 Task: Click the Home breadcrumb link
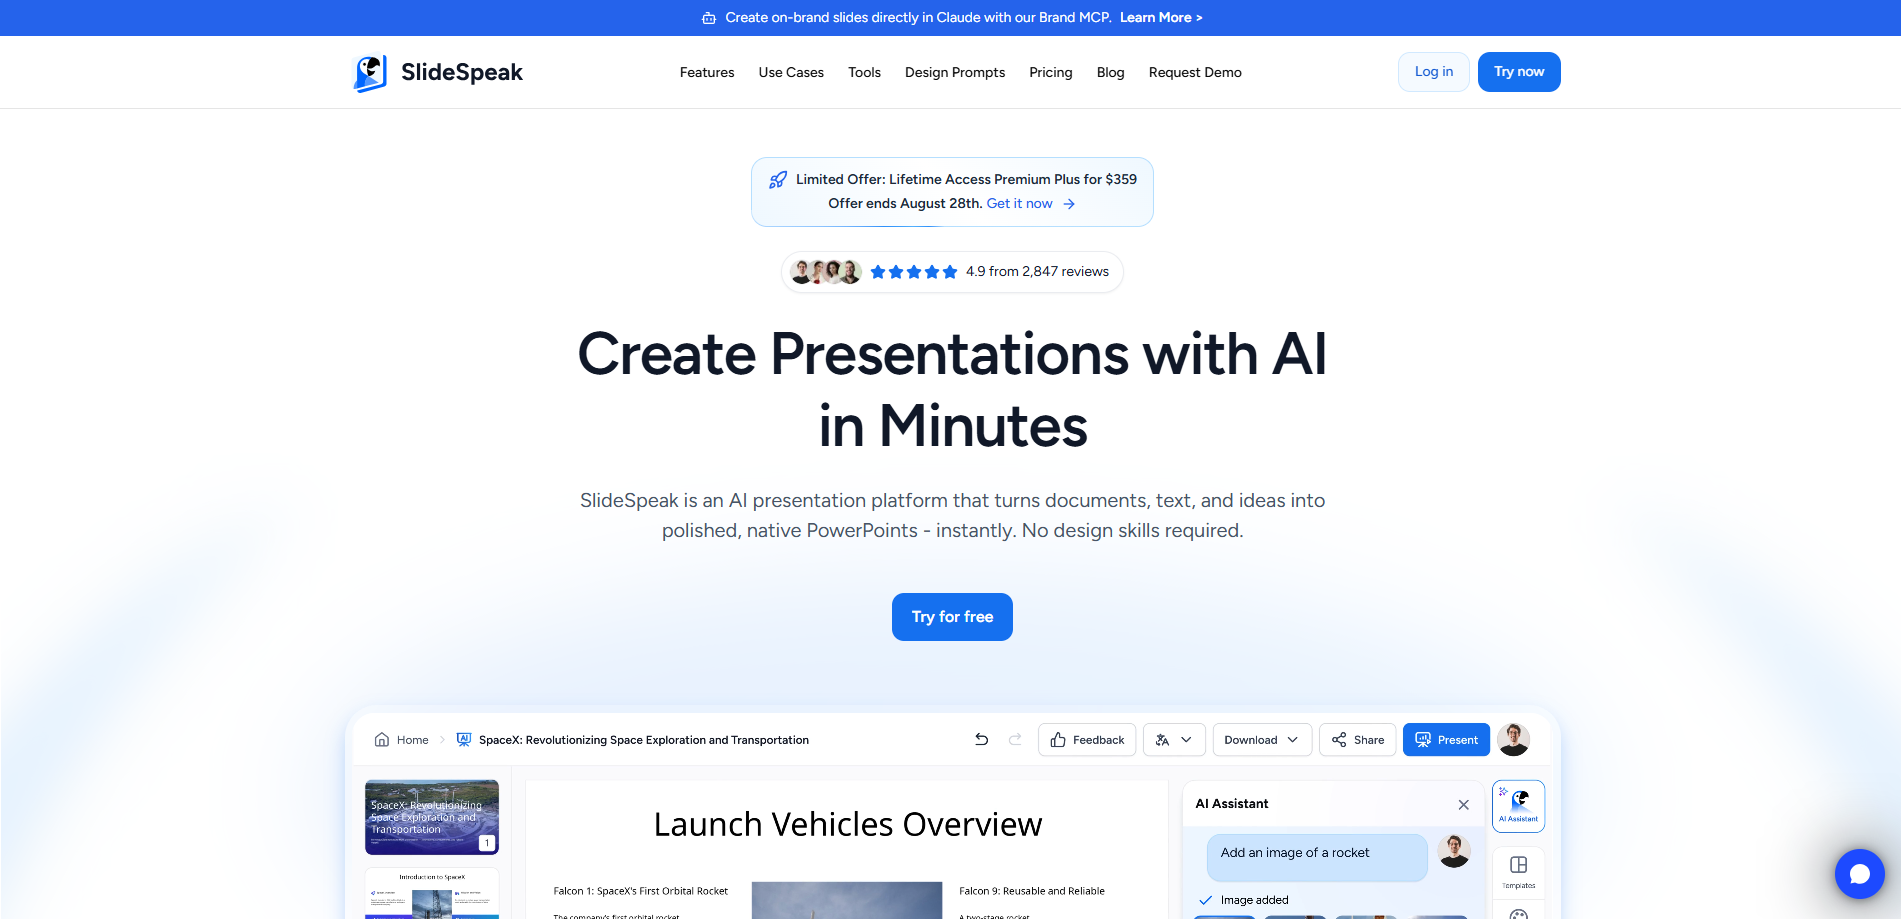412,740
